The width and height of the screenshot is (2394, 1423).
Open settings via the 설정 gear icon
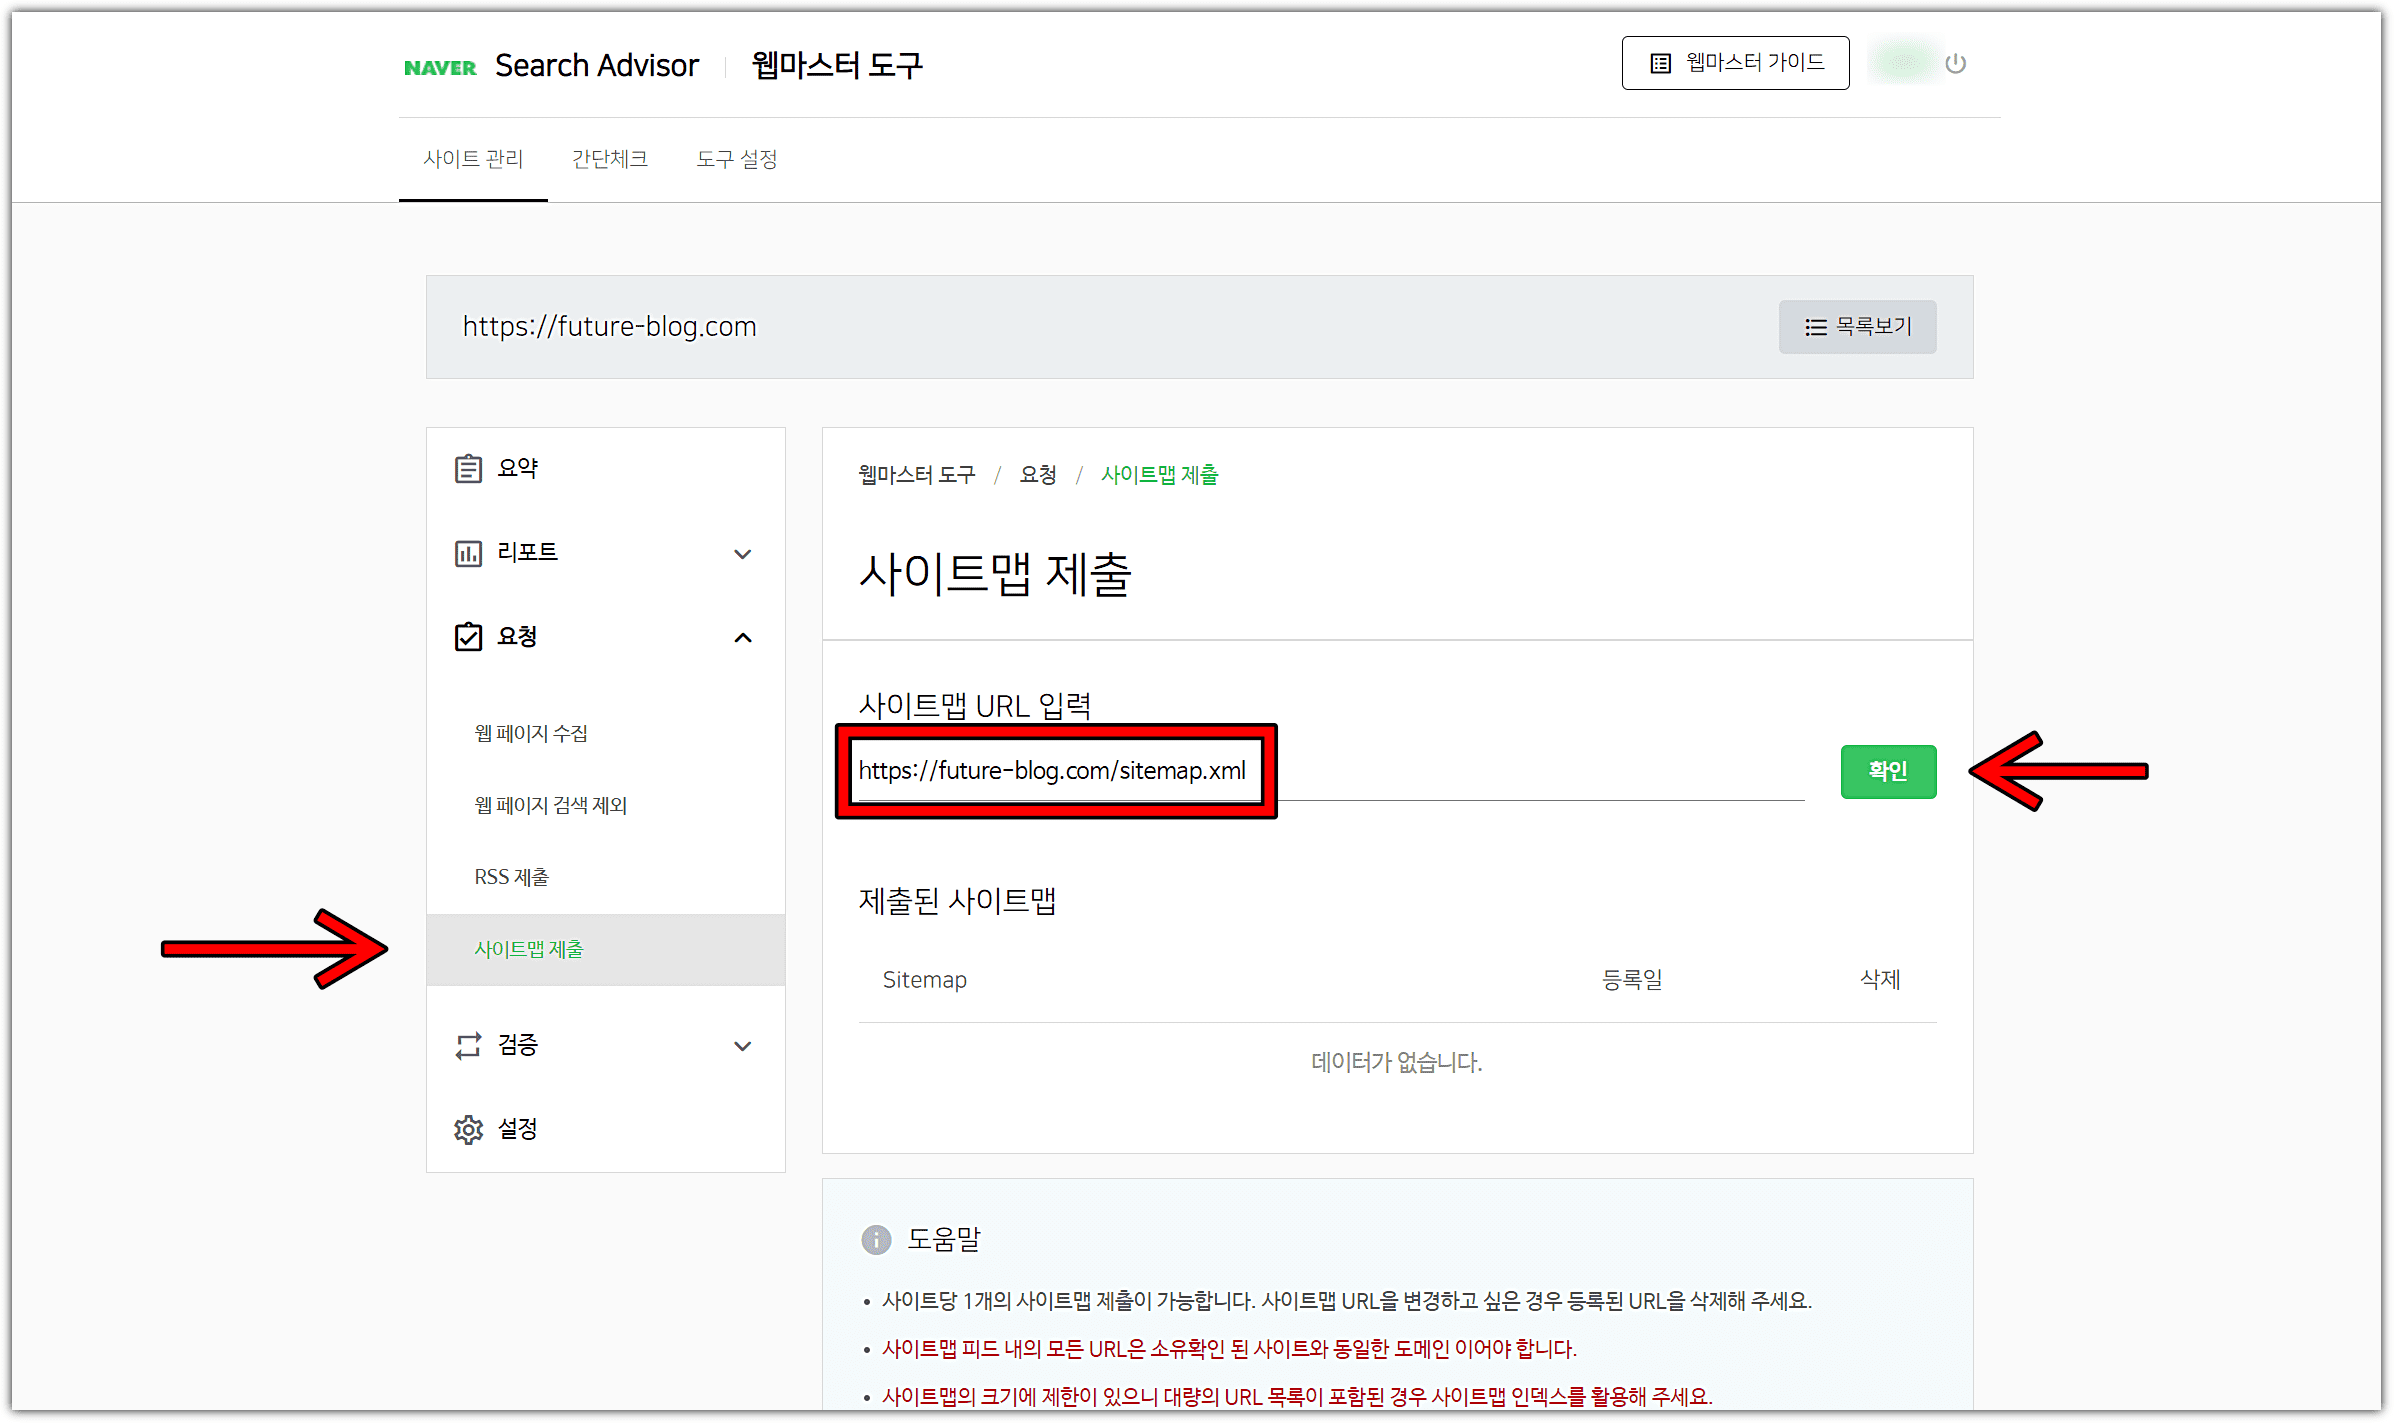469,1129
